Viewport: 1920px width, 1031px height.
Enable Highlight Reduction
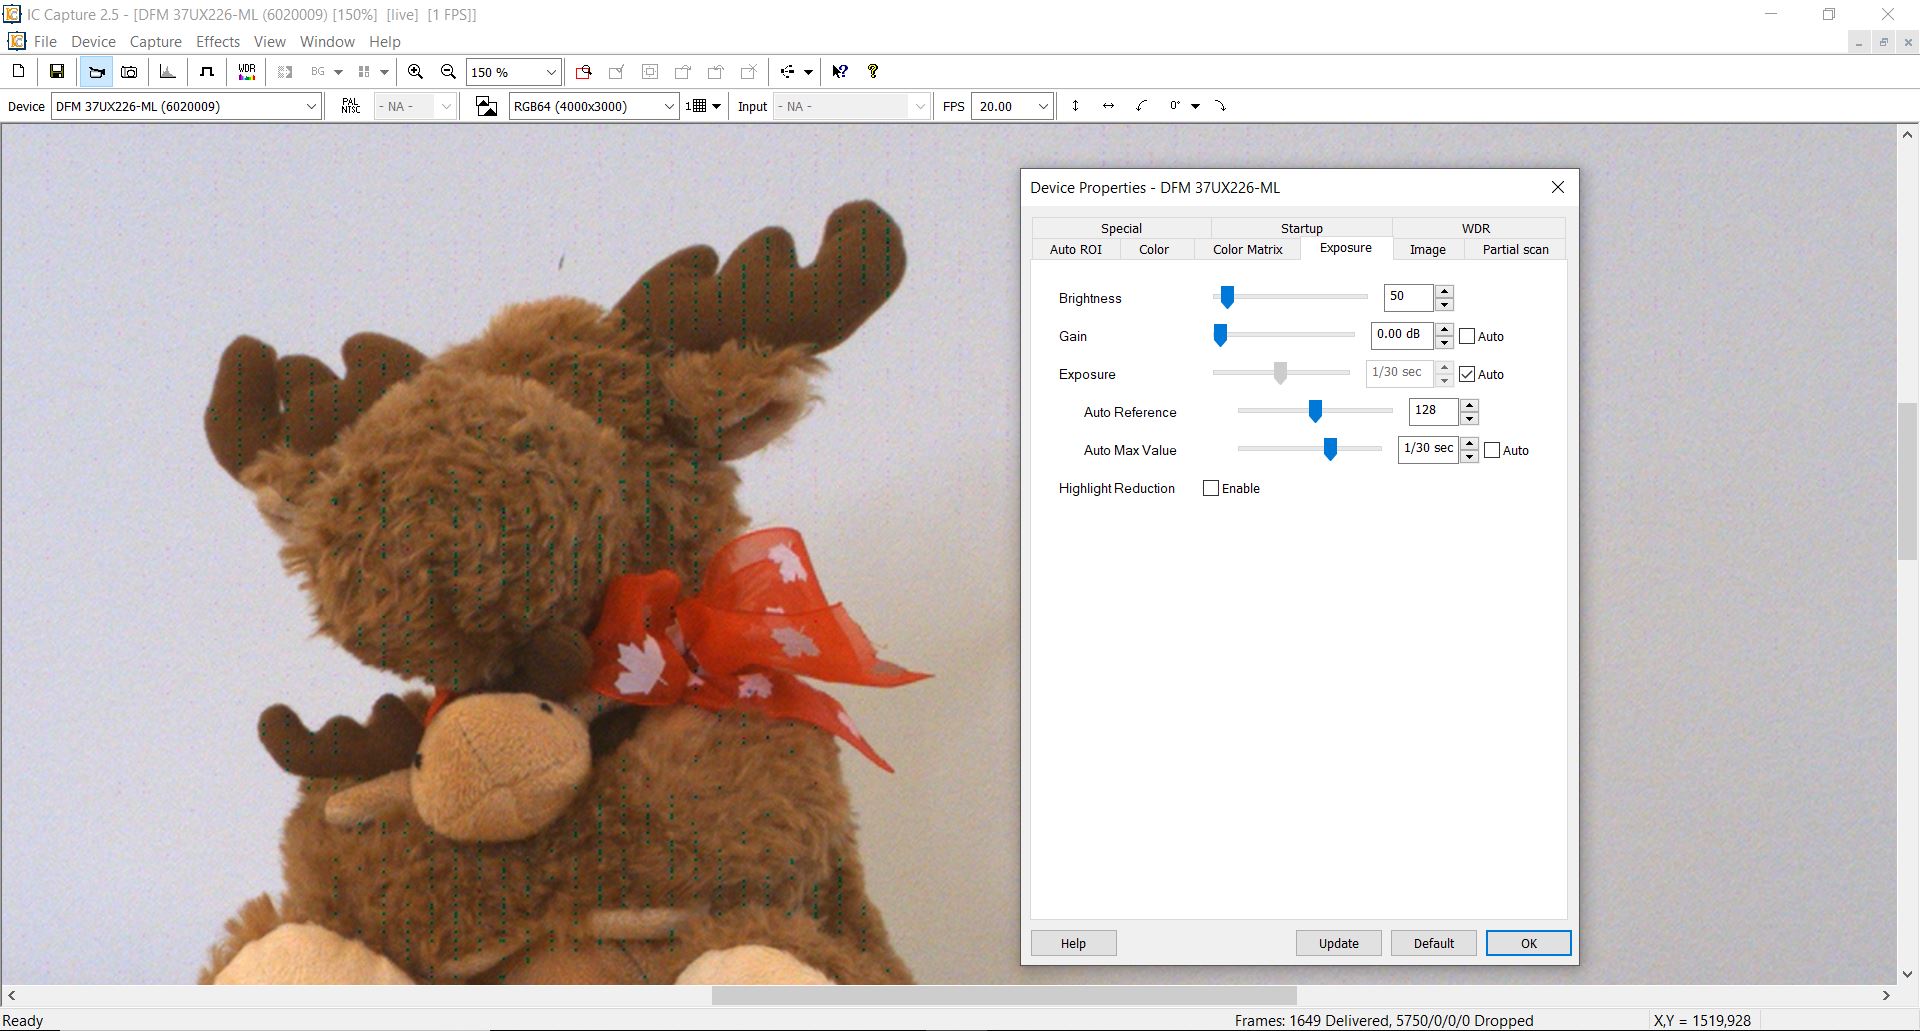1210,488
